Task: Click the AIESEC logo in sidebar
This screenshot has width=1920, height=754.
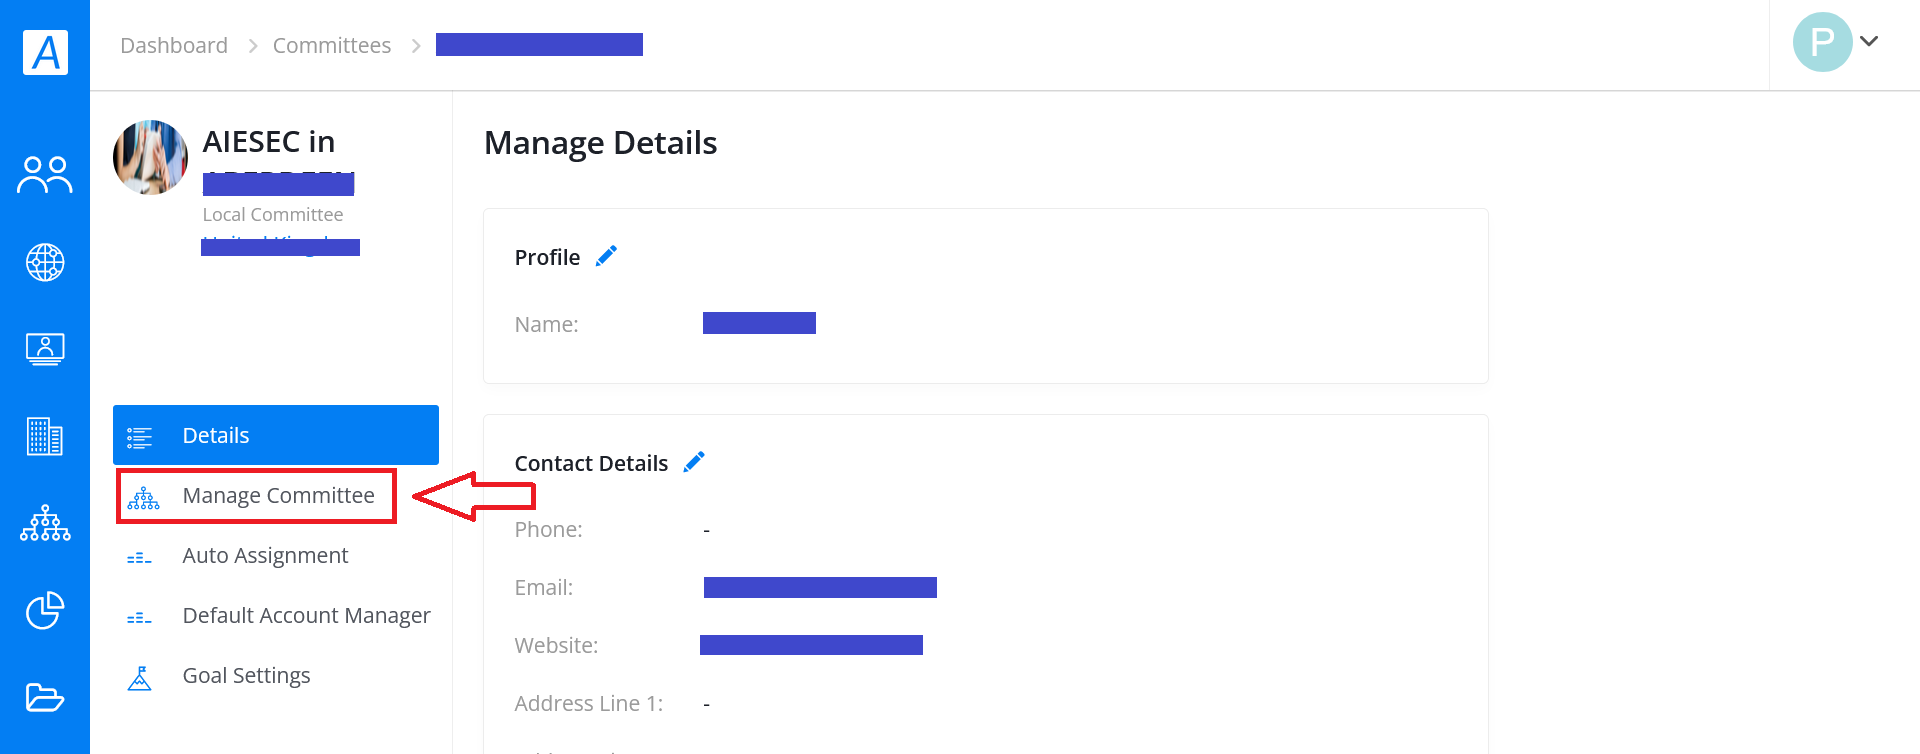Action: click(45, 52)
